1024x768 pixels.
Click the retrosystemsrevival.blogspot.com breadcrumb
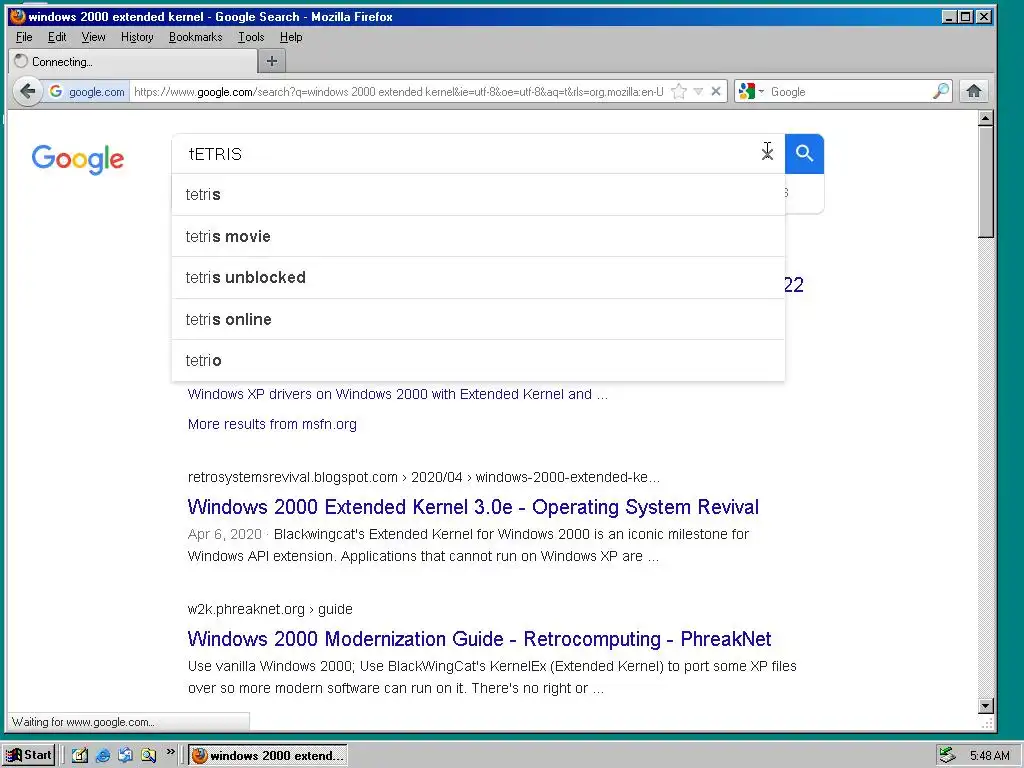(x=423, y=477)
